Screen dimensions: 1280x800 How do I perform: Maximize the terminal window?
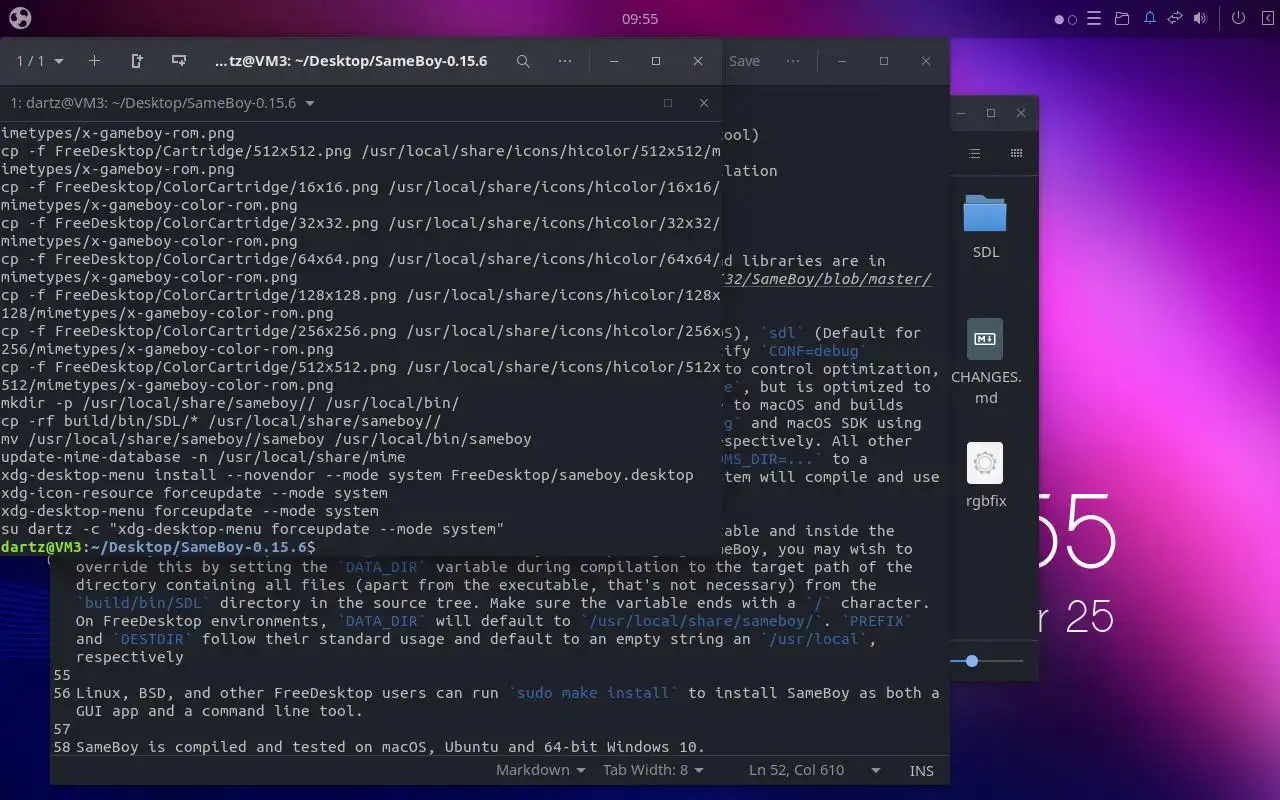656,61
